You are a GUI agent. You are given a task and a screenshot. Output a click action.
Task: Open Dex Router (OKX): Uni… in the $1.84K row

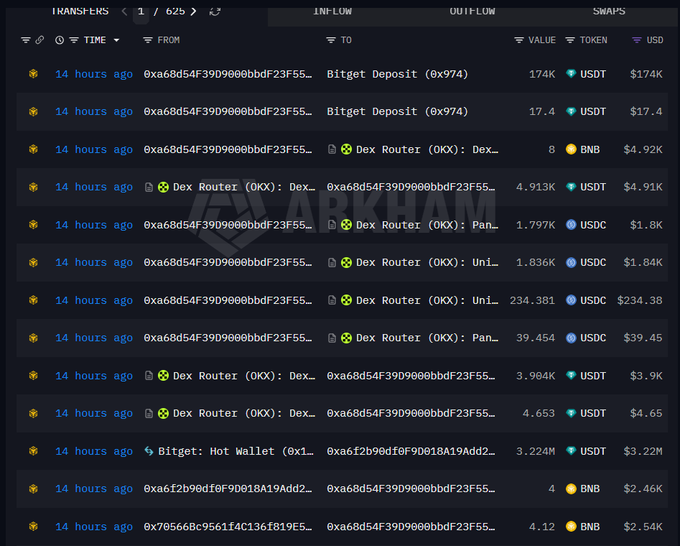[x=427, y=263]
